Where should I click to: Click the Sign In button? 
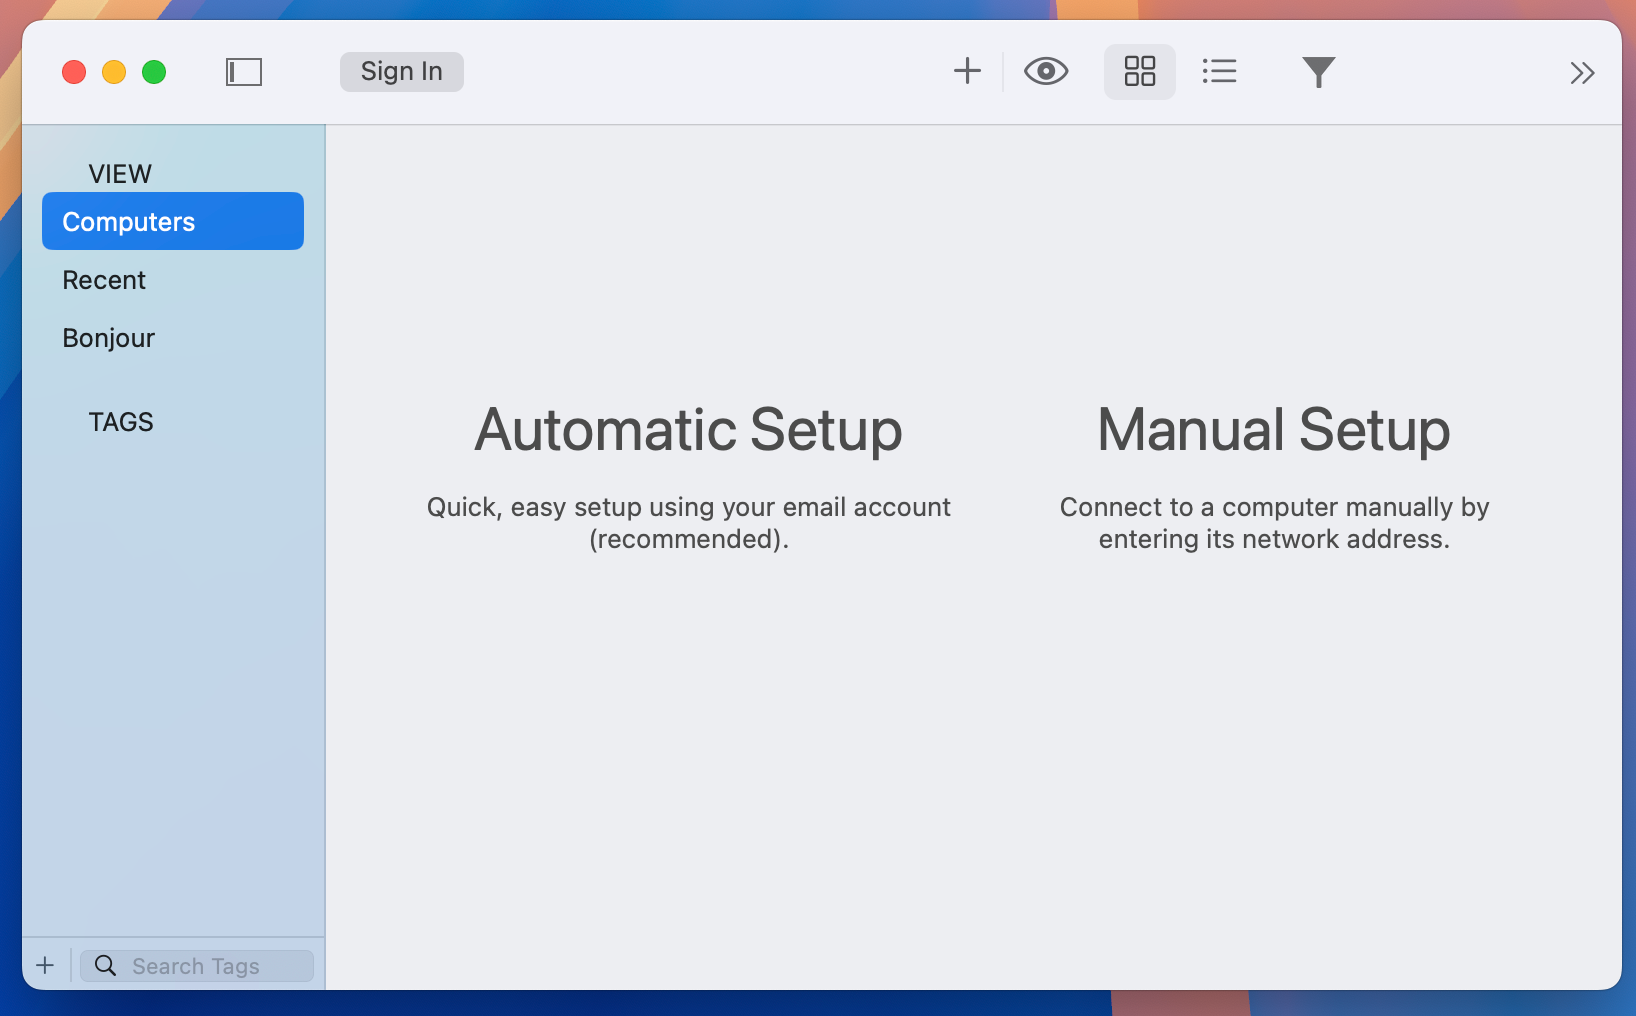click(x=400, y=71)
